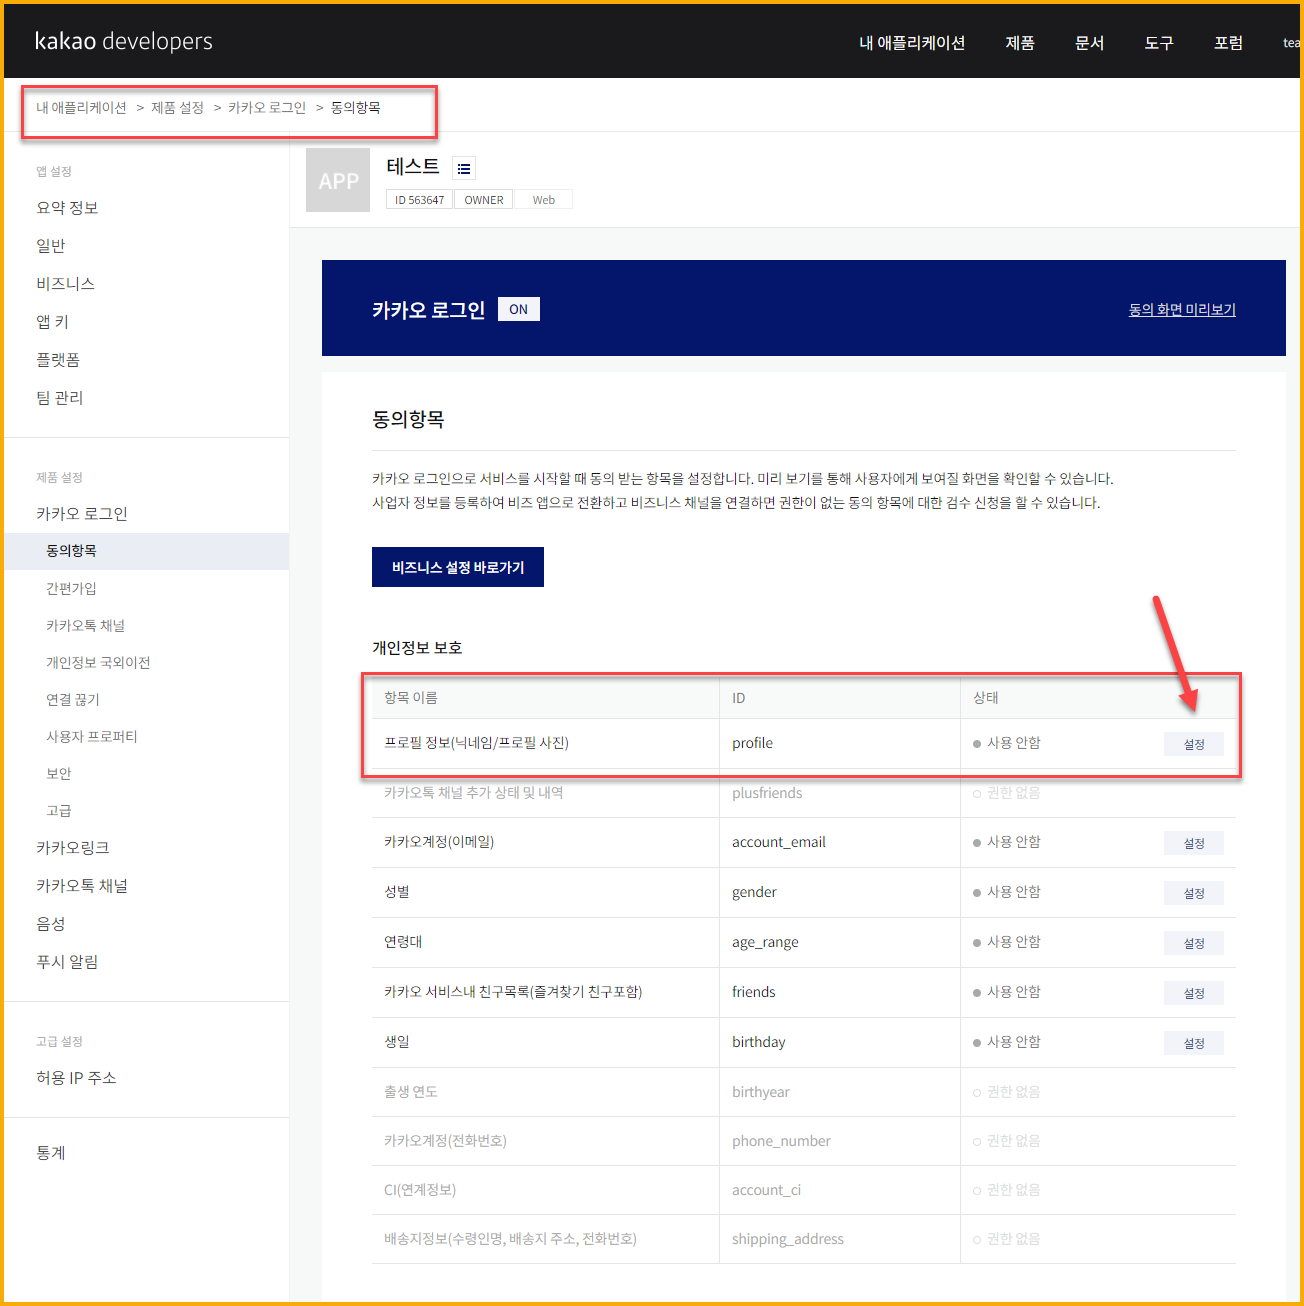Open 동의 화면 미리보기 link
The width and height of the screenshot is (1304, 1306).
1182,310
